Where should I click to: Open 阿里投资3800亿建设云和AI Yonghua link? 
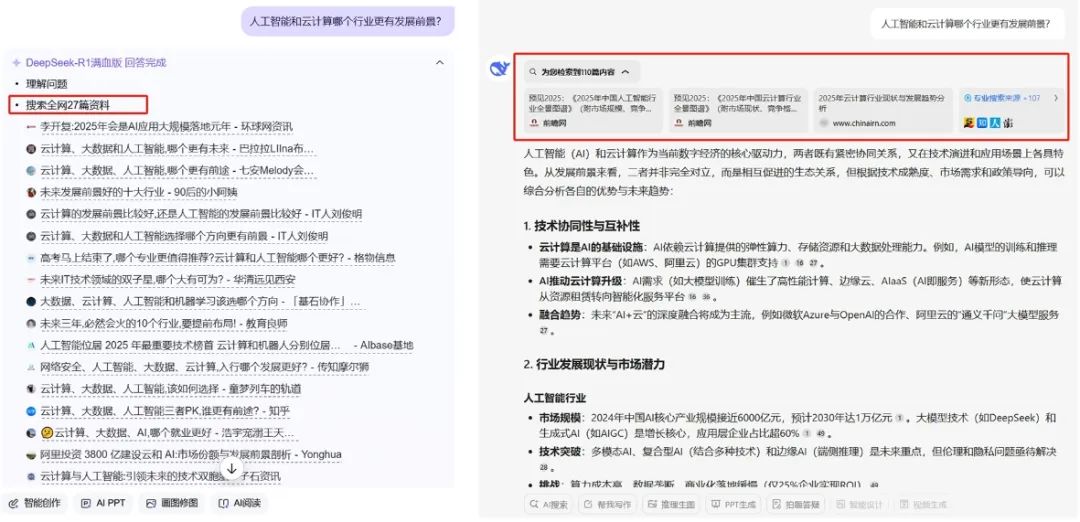click(191, 455)
